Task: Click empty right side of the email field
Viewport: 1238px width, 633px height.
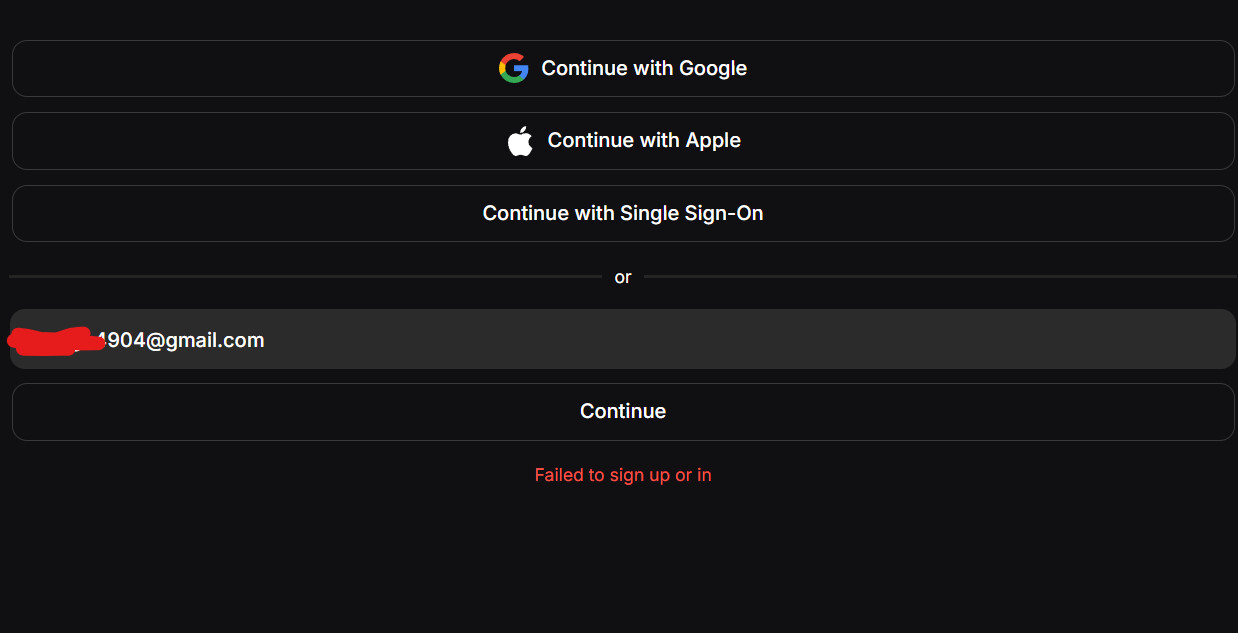Action: click(x=900, y=340)
